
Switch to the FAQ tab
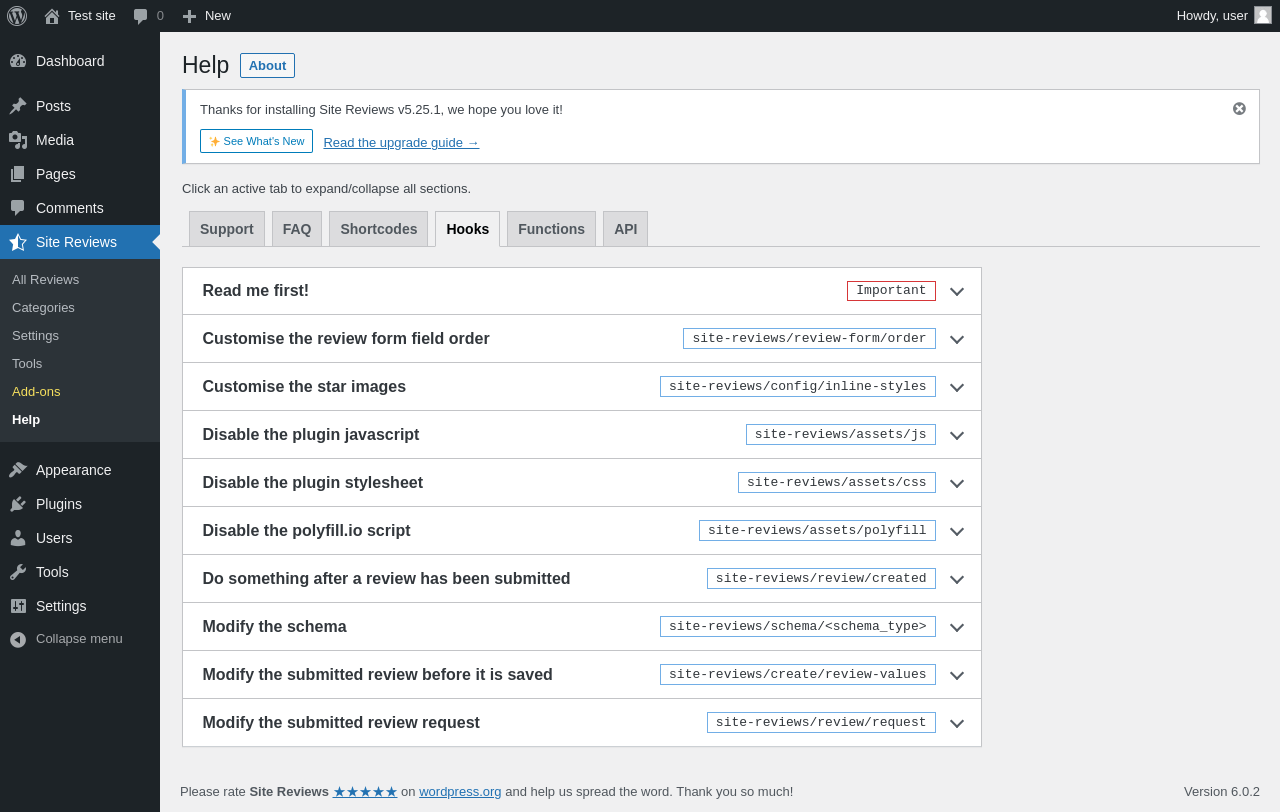point(297,229)
